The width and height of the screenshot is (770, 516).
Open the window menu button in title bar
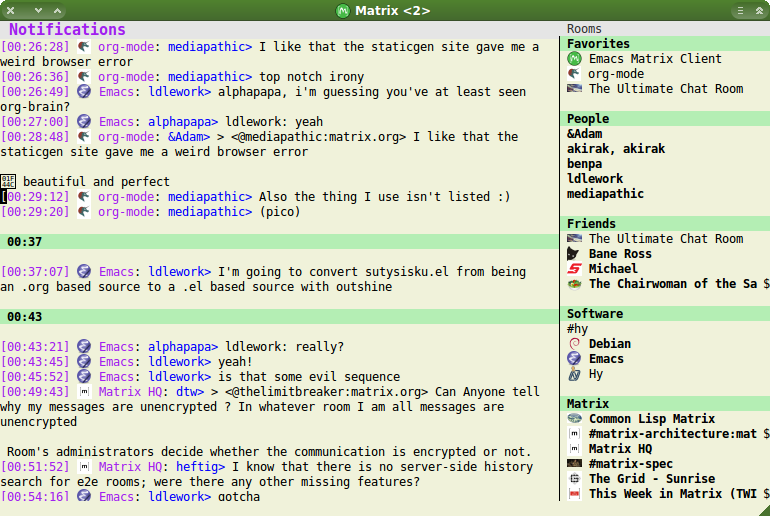coord(740,10)
